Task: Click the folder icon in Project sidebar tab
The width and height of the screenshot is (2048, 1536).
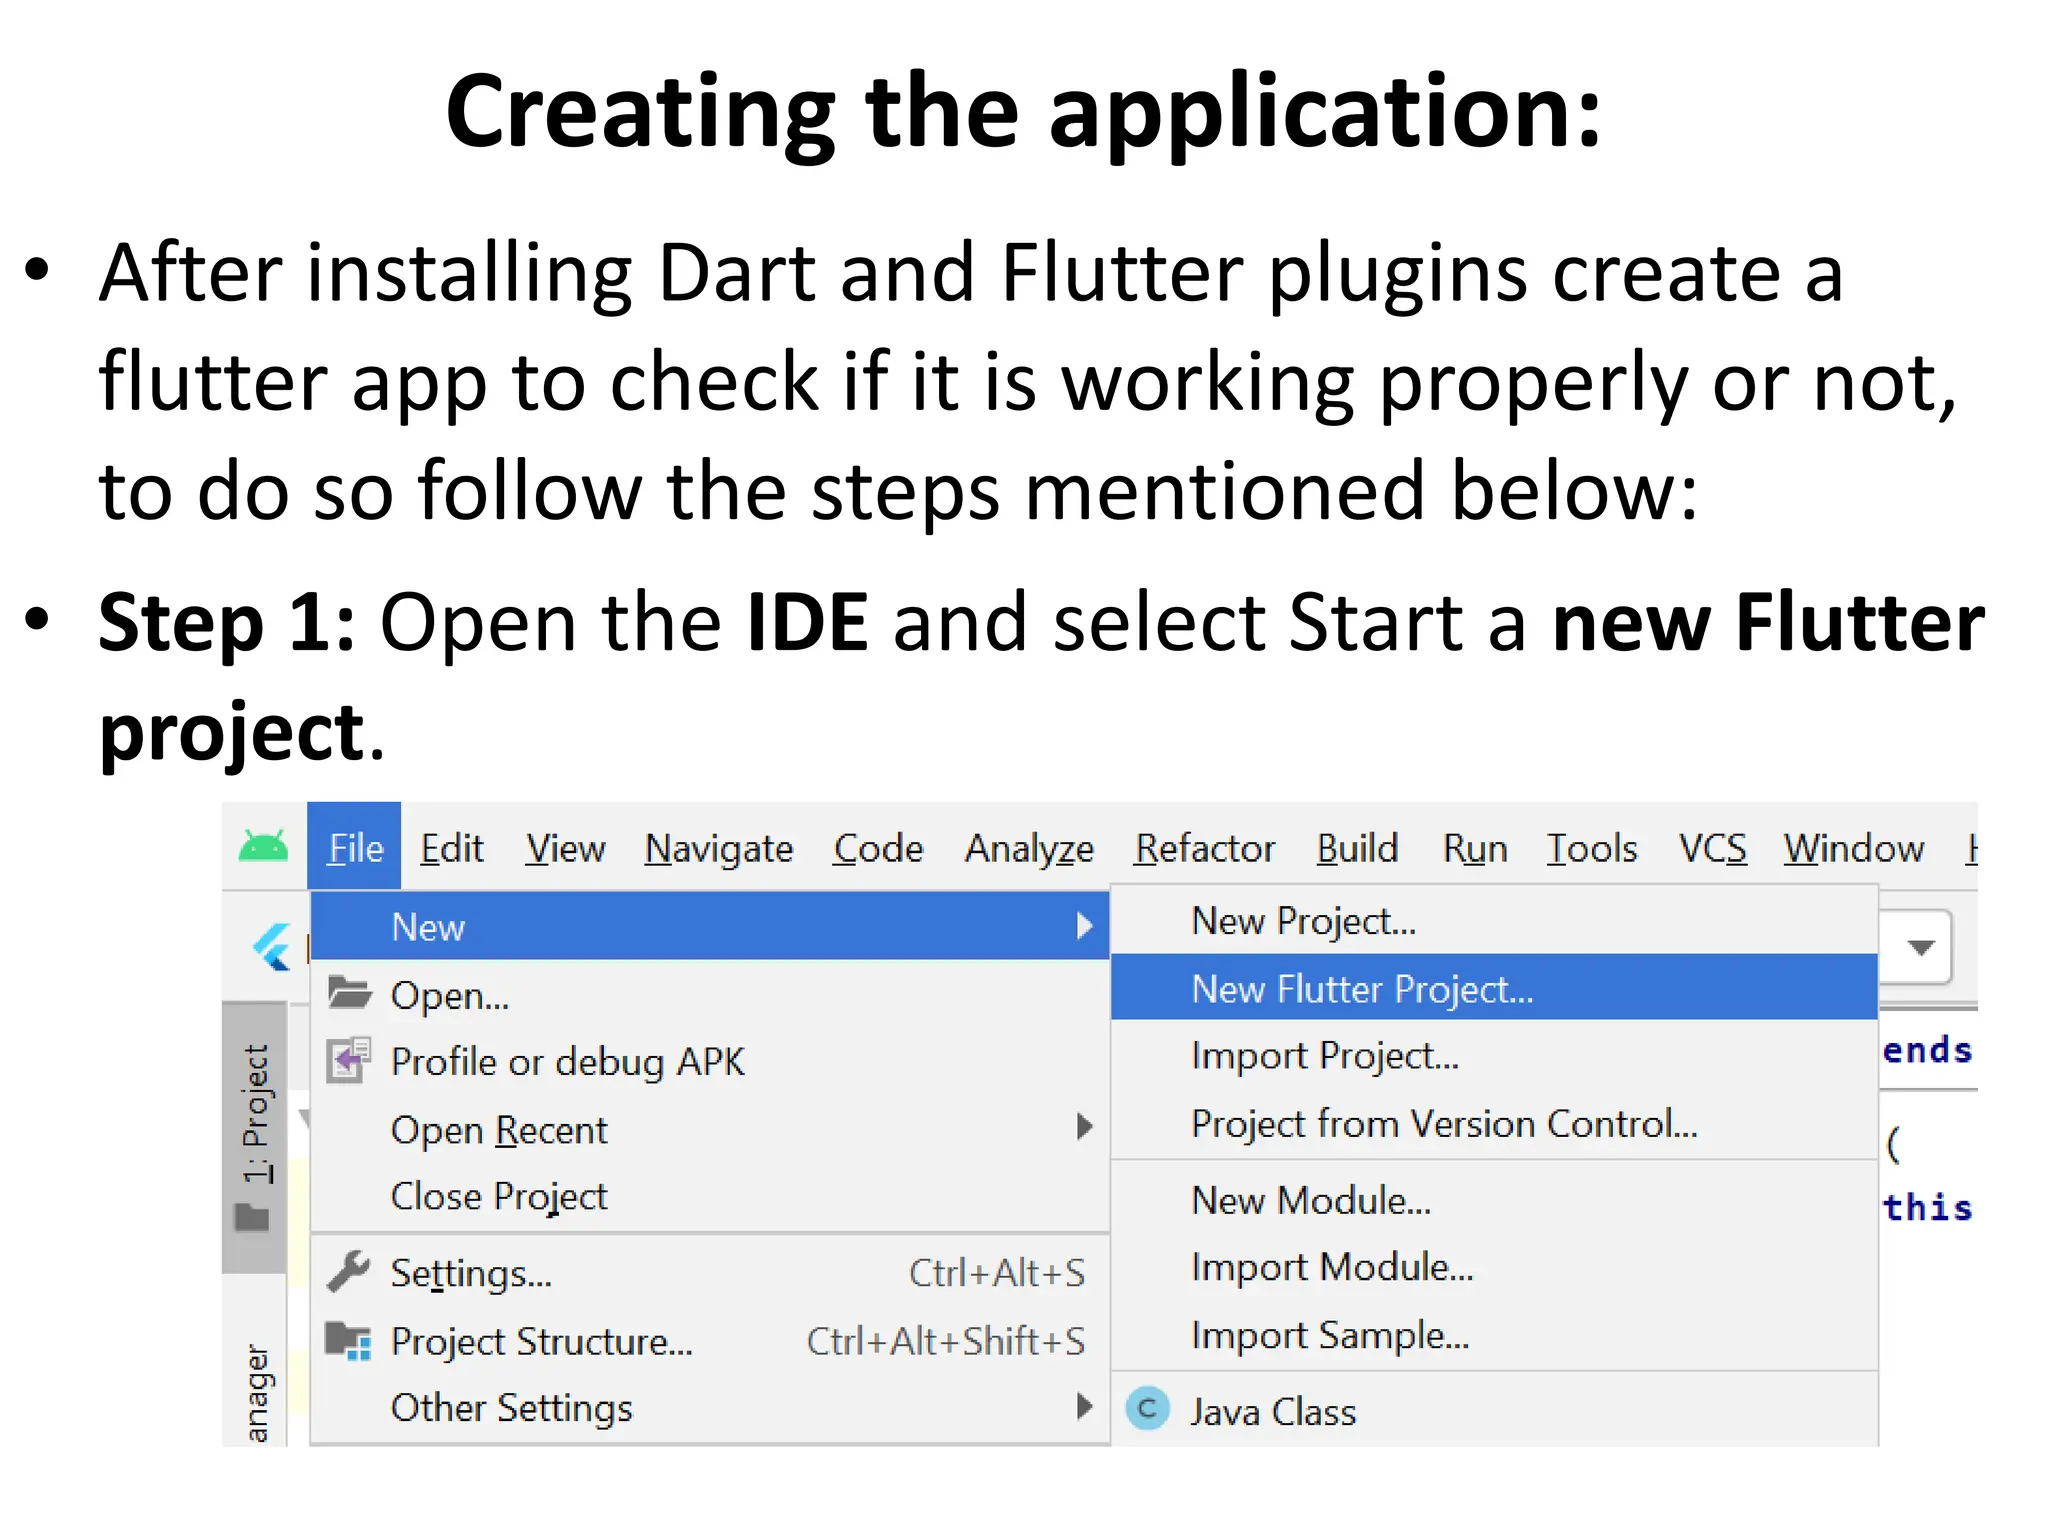Action: coord(252,1217)
